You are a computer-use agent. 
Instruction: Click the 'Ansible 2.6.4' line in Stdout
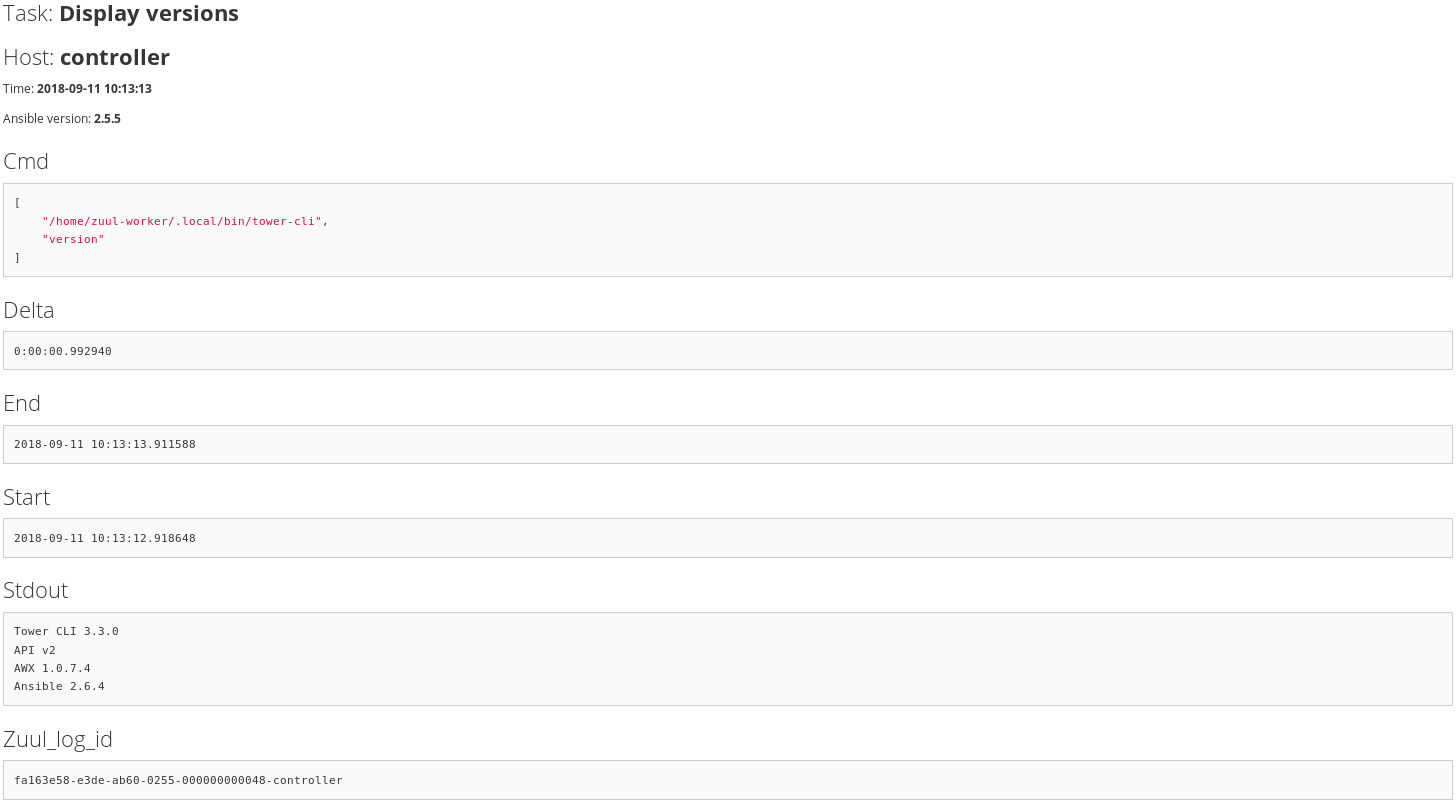(x=59, y=687)
